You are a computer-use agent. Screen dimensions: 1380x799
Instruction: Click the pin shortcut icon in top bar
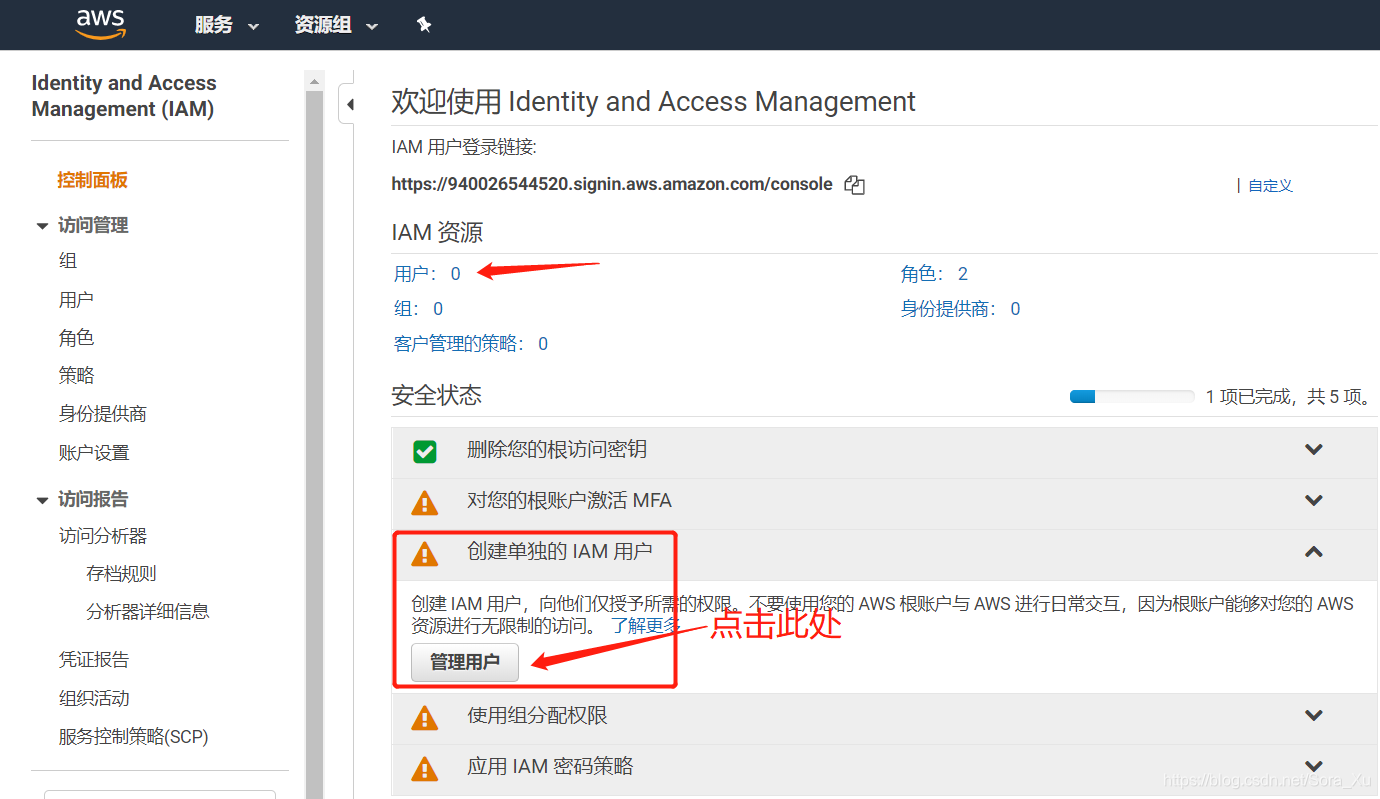(424, 25)
